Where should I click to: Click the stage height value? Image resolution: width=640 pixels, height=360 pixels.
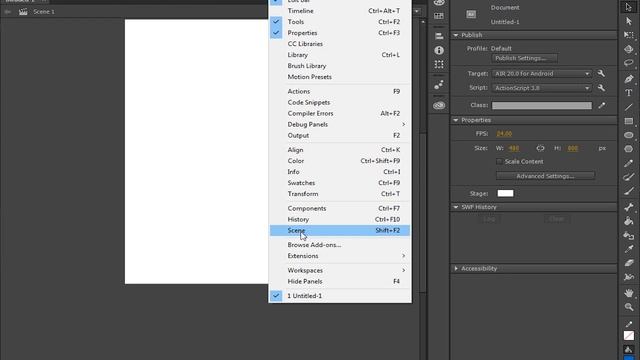point(573,148)
